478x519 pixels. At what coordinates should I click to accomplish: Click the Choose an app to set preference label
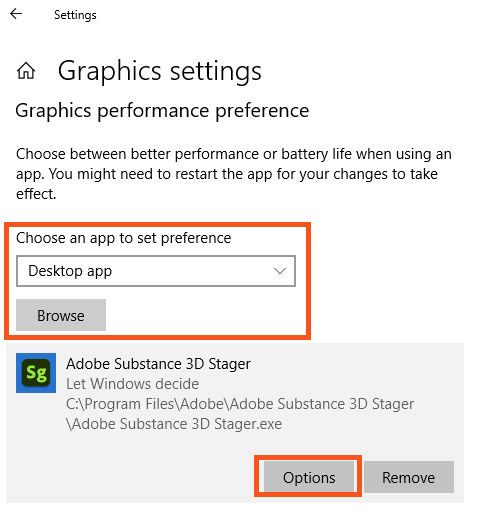pos(123,238)
